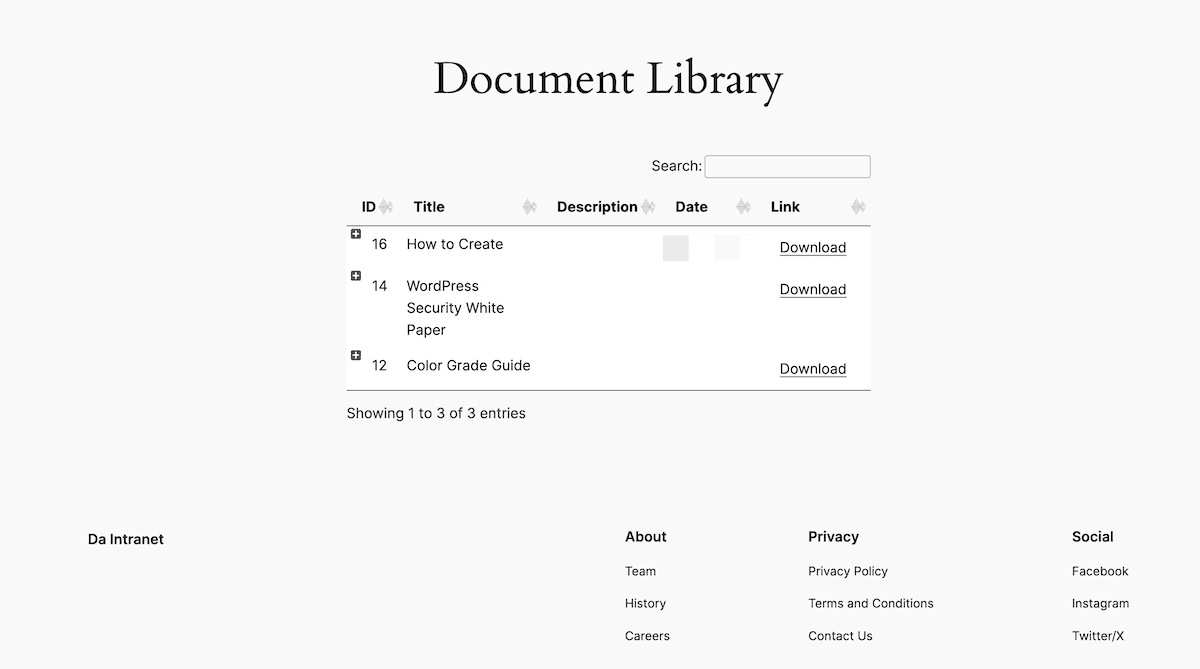Click the Search input box
Screen dimensions: 1200x669
tap(787, 166)
